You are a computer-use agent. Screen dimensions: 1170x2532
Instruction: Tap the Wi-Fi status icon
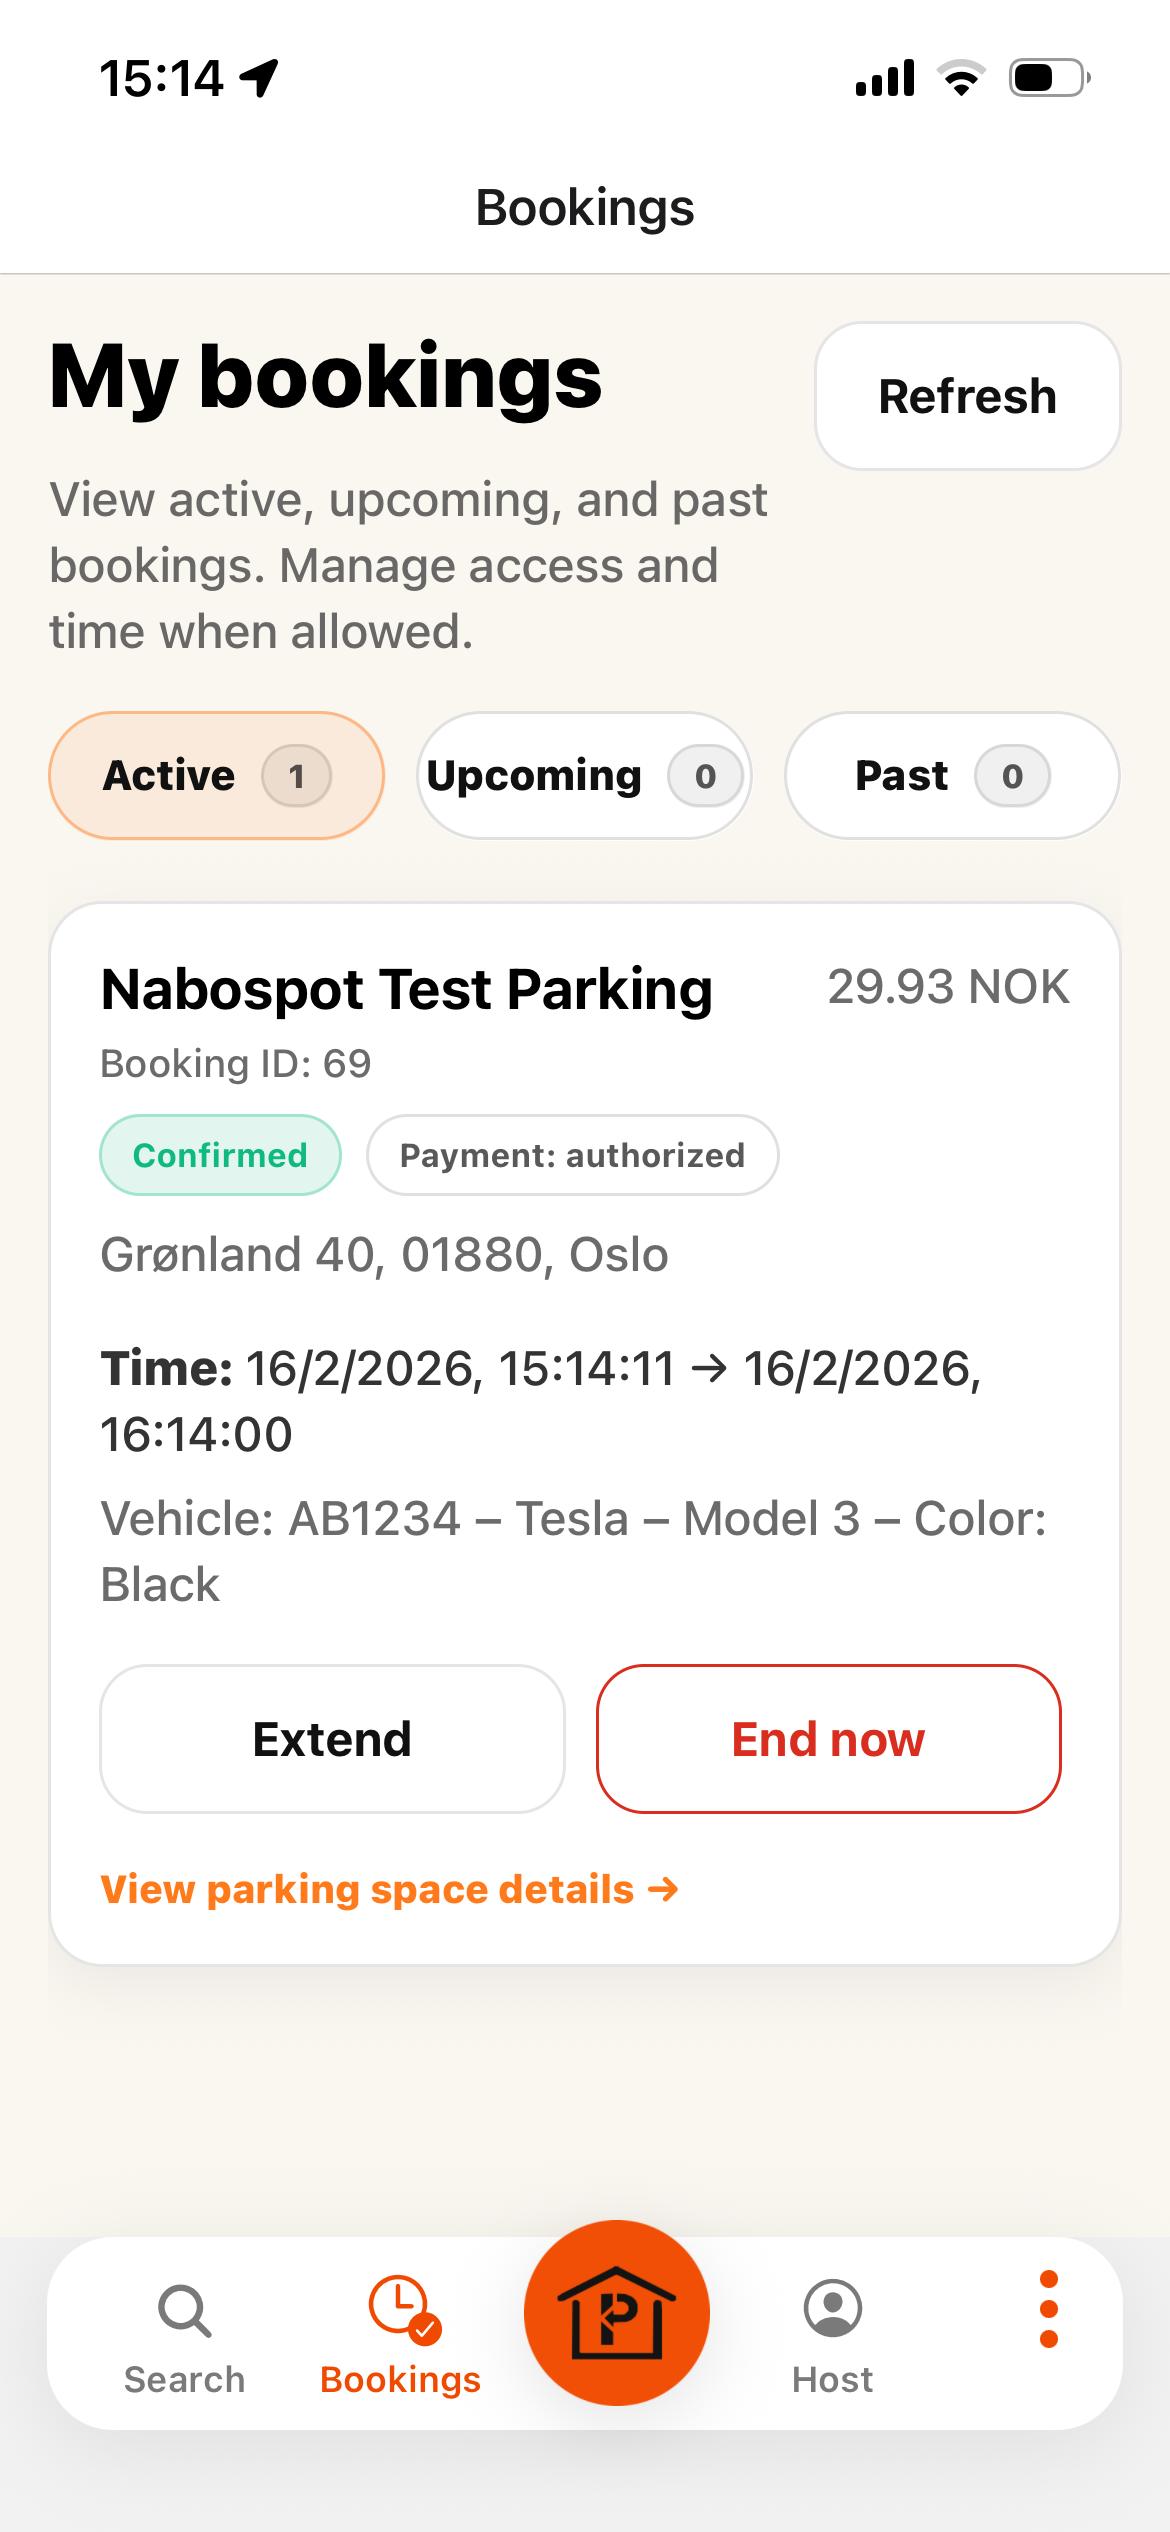click(961, 78)
